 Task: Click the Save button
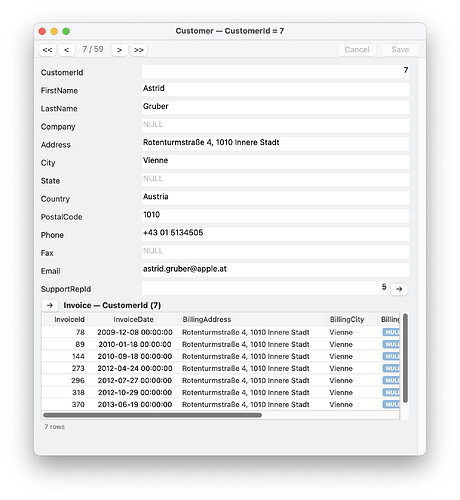coord(400,50)
